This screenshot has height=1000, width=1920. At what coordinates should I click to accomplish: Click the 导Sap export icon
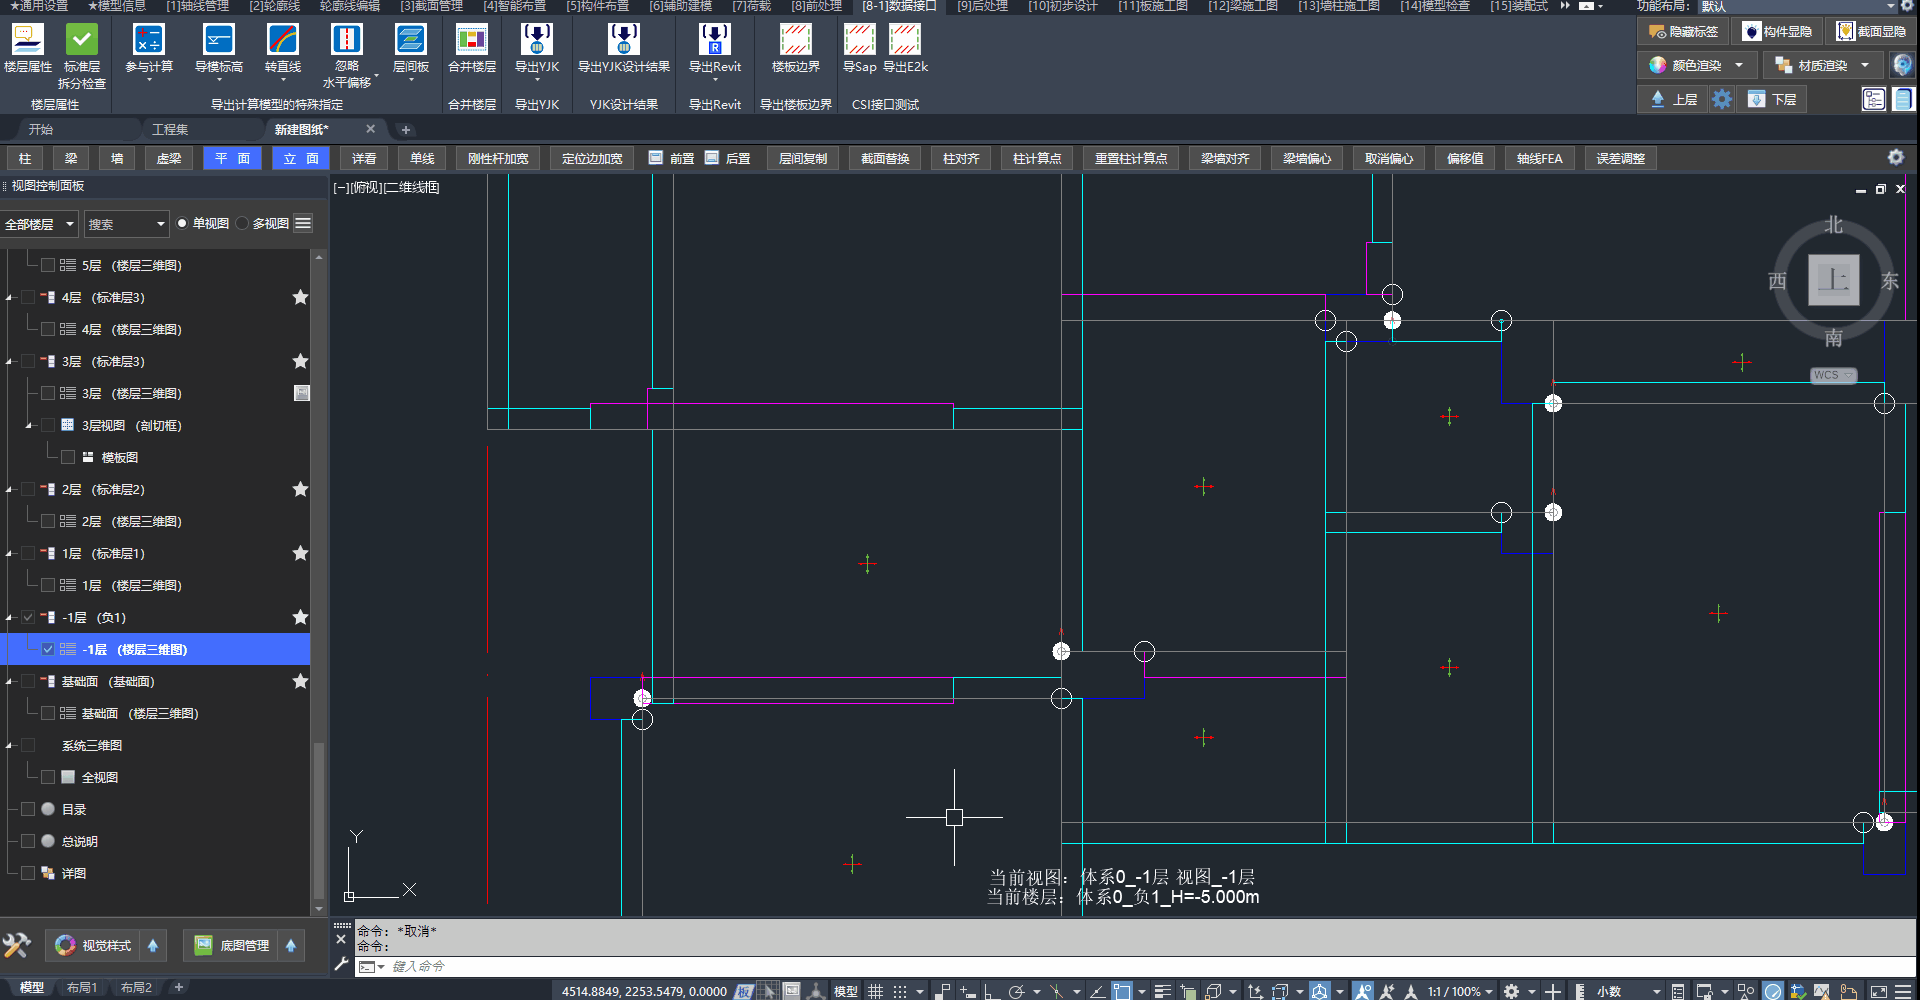[x=859, y=40]
